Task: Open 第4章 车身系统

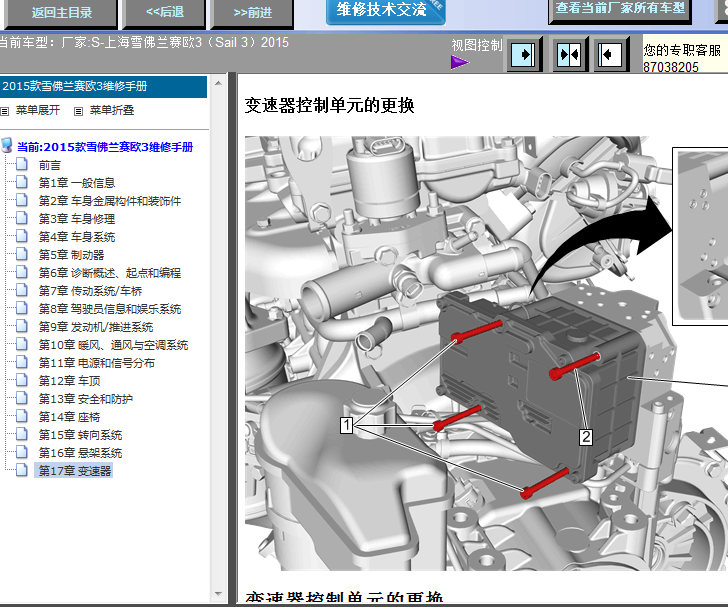Action: [x=77, y=237]
